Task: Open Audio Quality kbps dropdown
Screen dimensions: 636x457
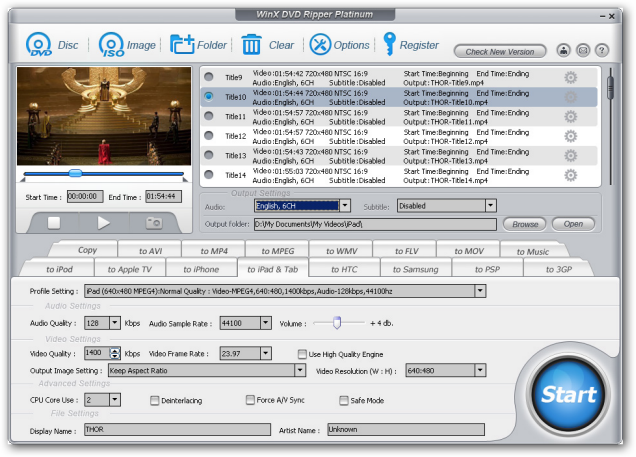Action: point(115,323)
